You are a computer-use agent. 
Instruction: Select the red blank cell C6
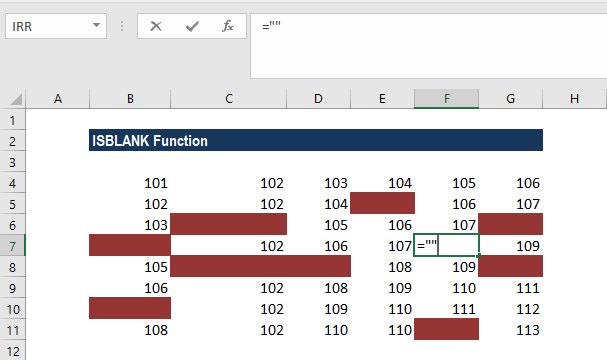228,224
